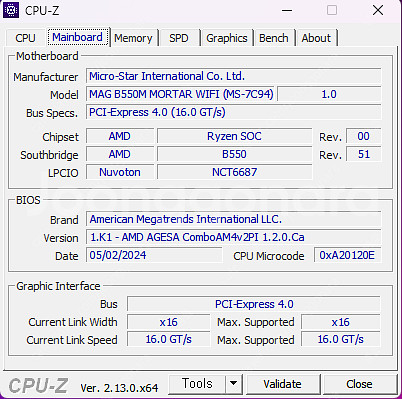This screenshot has height=399, width=402.
Task: Click the BIOS Date 05/02/2024 value
Action: pos(154,255)
